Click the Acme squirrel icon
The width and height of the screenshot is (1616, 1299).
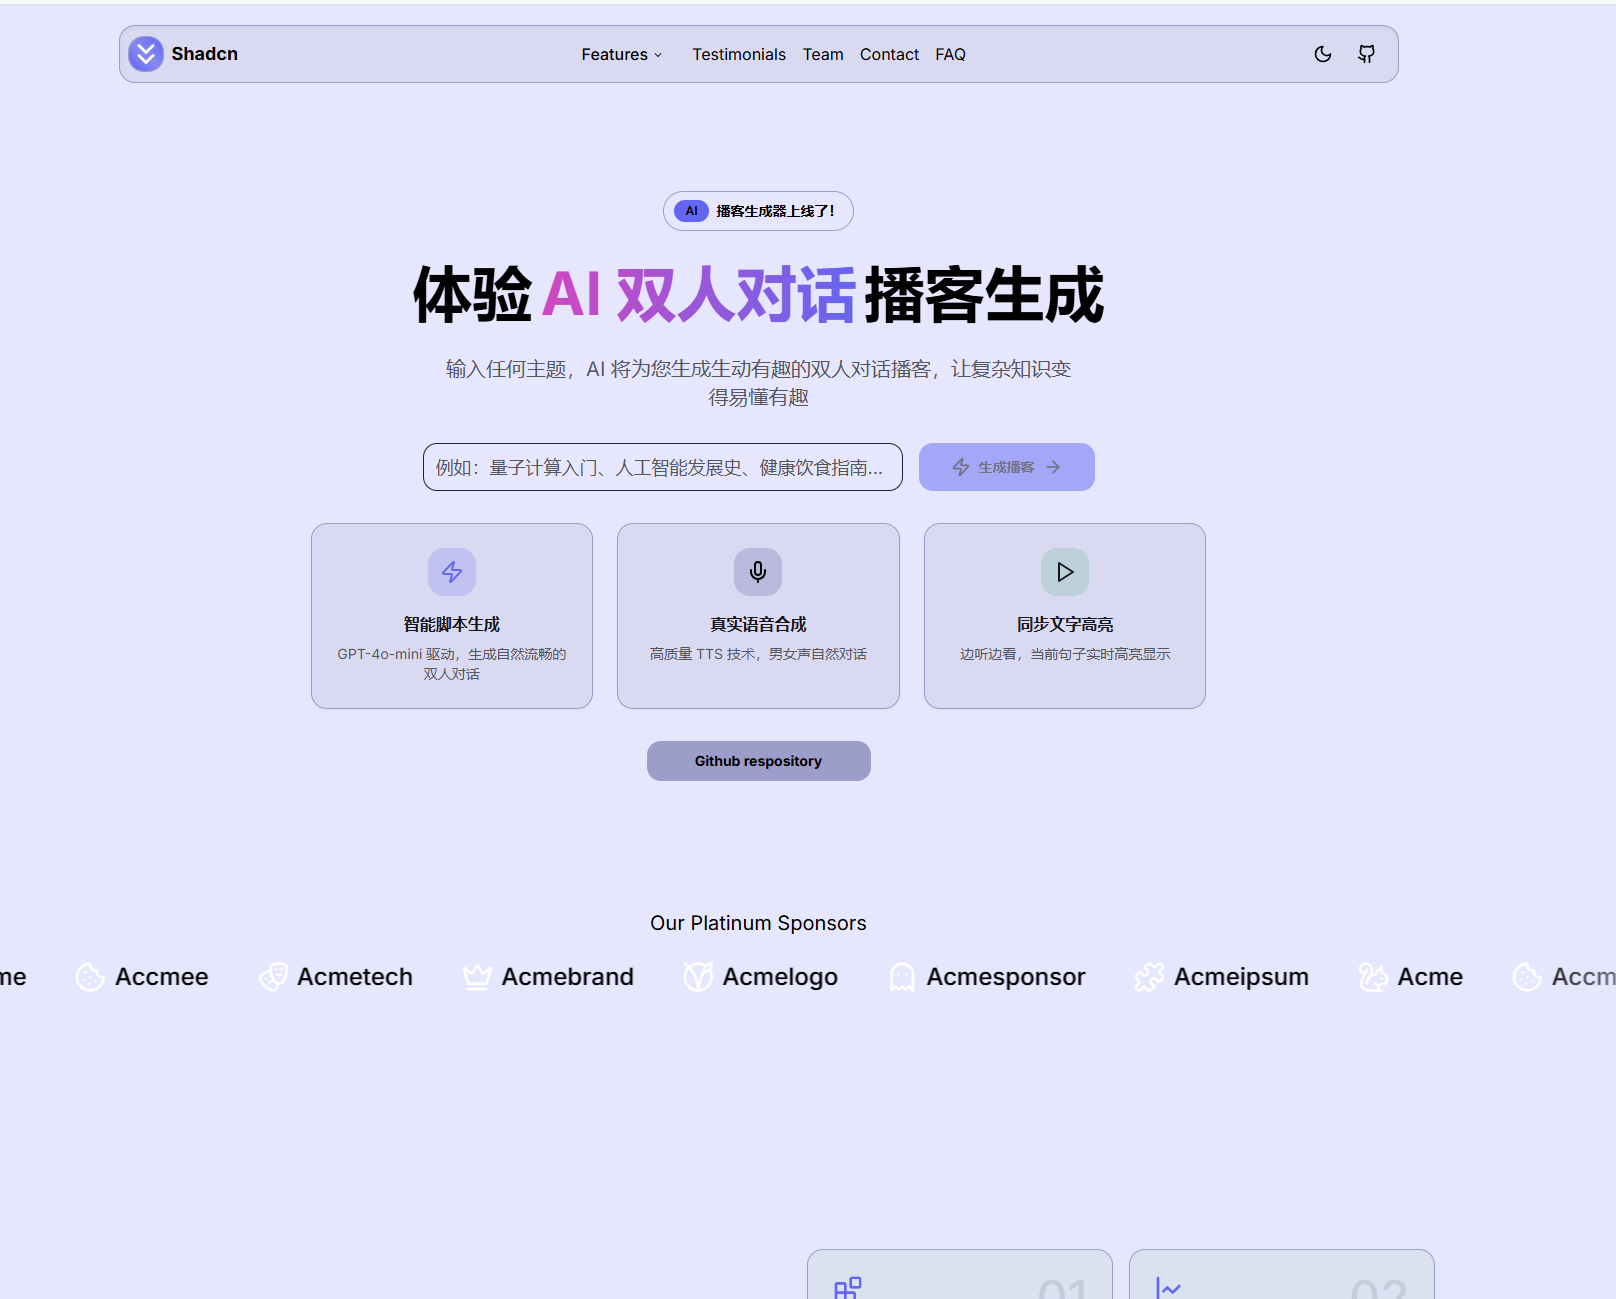pyautogui.click(x=1373, y=977)
